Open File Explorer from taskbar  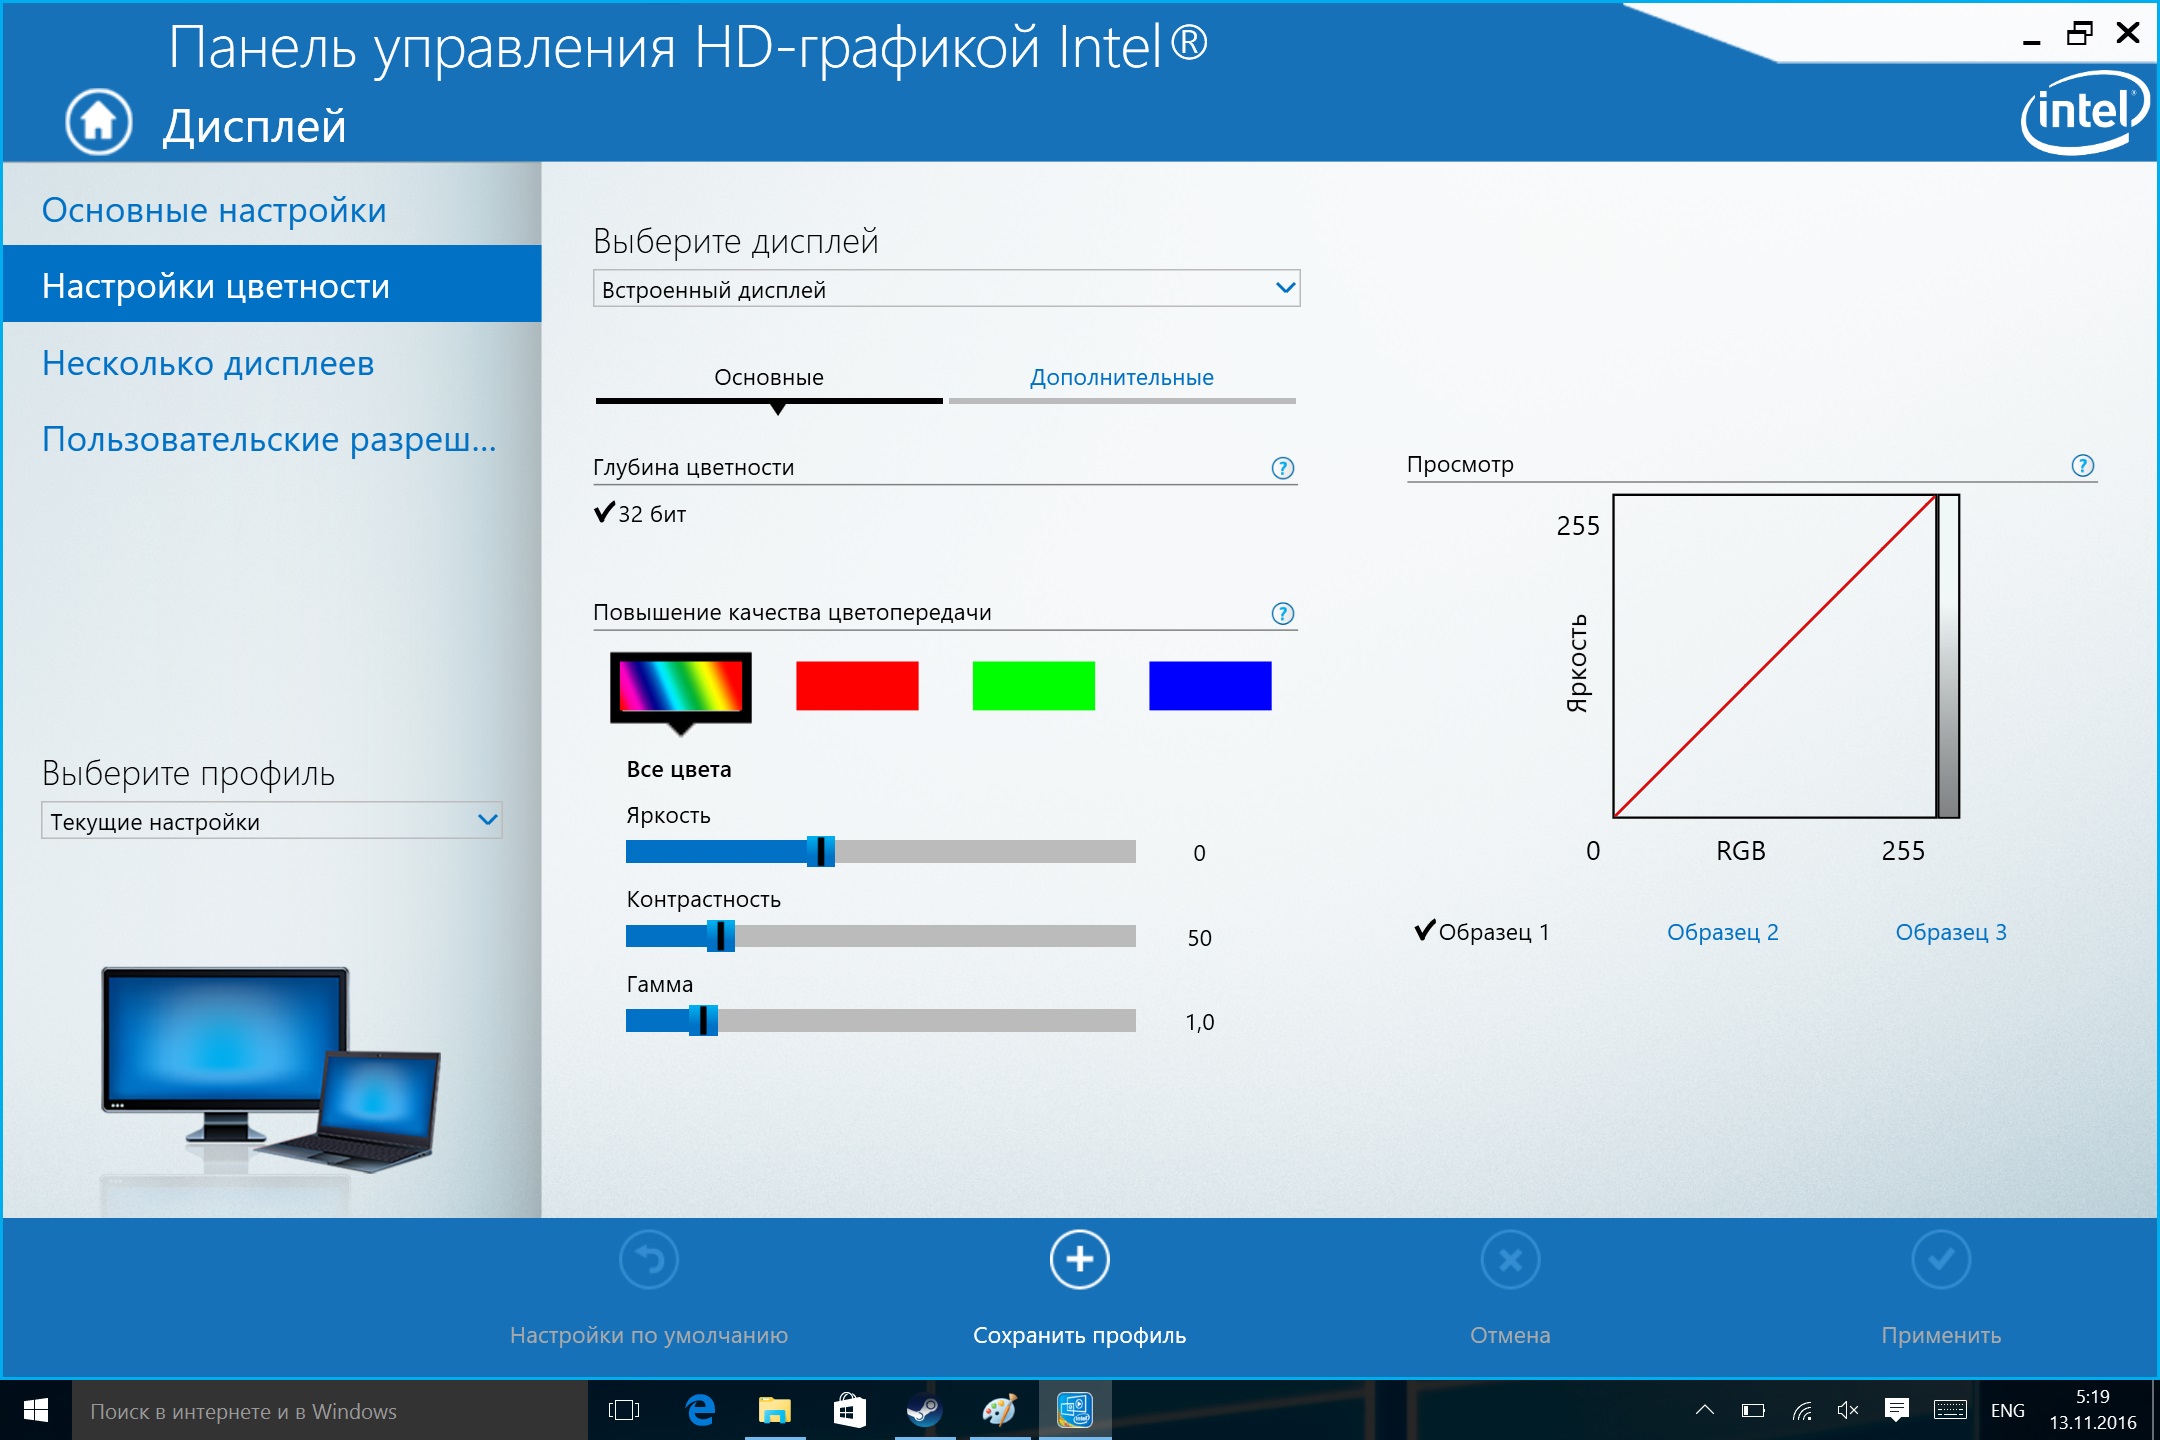(x=775, y=1410)
